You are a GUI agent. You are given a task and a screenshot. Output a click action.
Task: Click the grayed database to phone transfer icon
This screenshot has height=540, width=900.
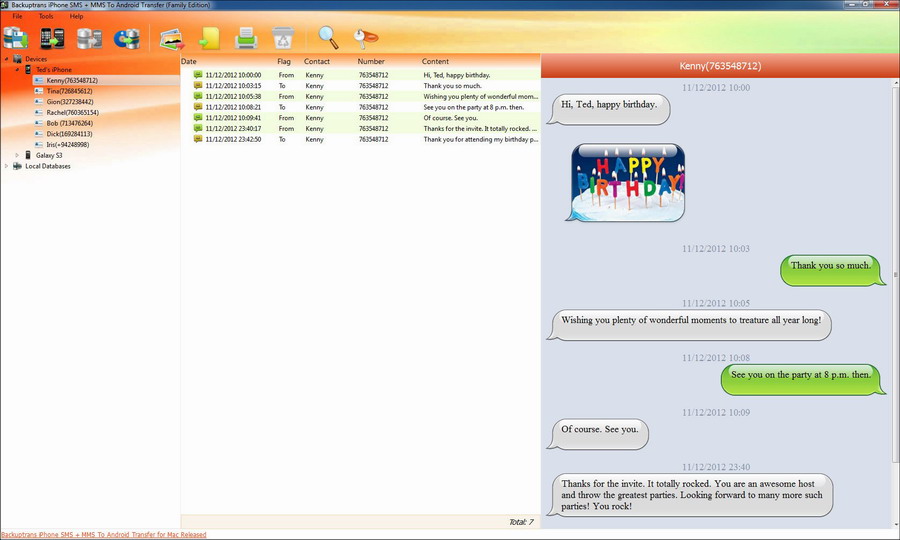coord(90,38)
